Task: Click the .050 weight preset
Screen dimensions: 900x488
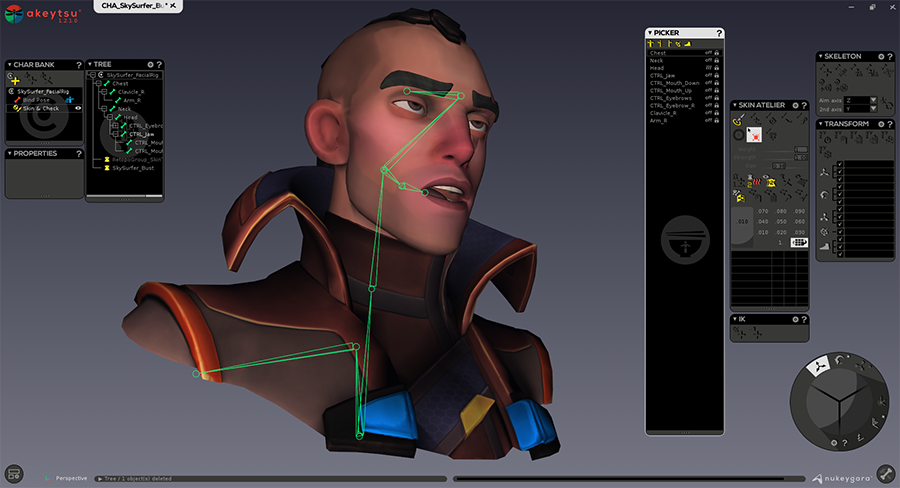Action: pyautogui.click(x=781, y=222)
